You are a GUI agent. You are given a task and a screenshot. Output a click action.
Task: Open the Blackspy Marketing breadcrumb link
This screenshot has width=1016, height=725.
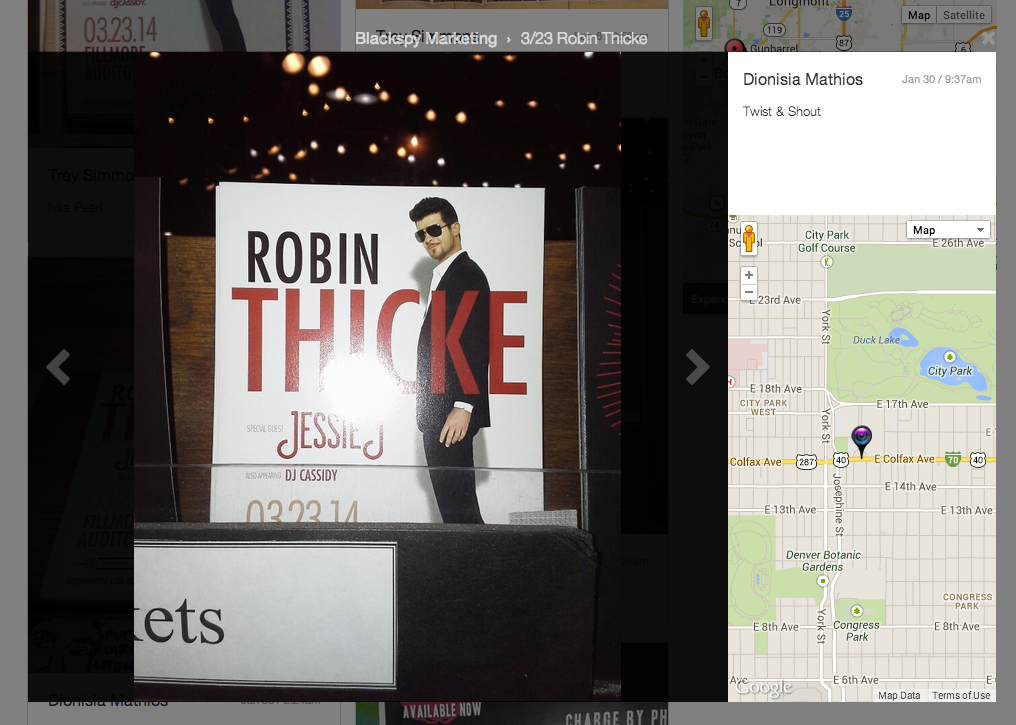click(426, 39)
